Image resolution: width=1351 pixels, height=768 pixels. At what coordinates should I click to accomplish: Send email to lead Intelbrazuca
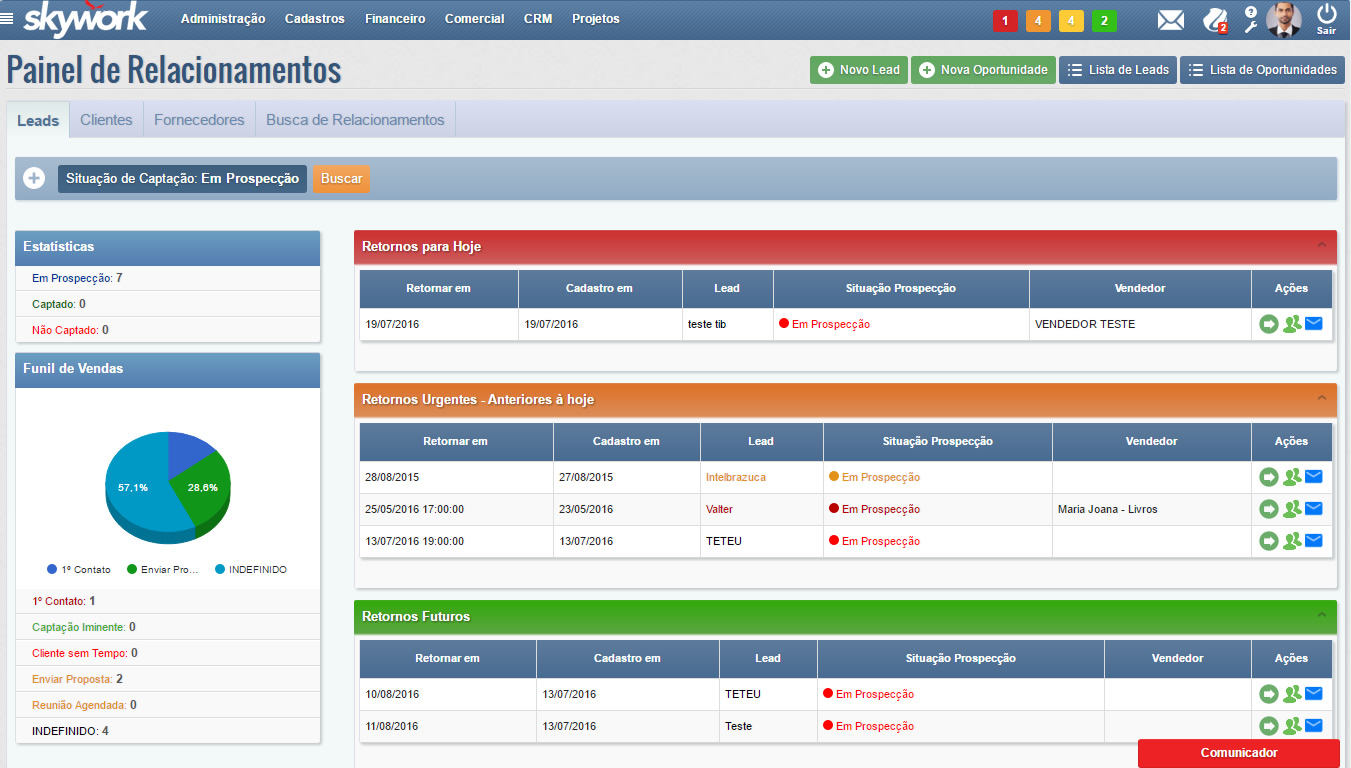point(1314,477)
